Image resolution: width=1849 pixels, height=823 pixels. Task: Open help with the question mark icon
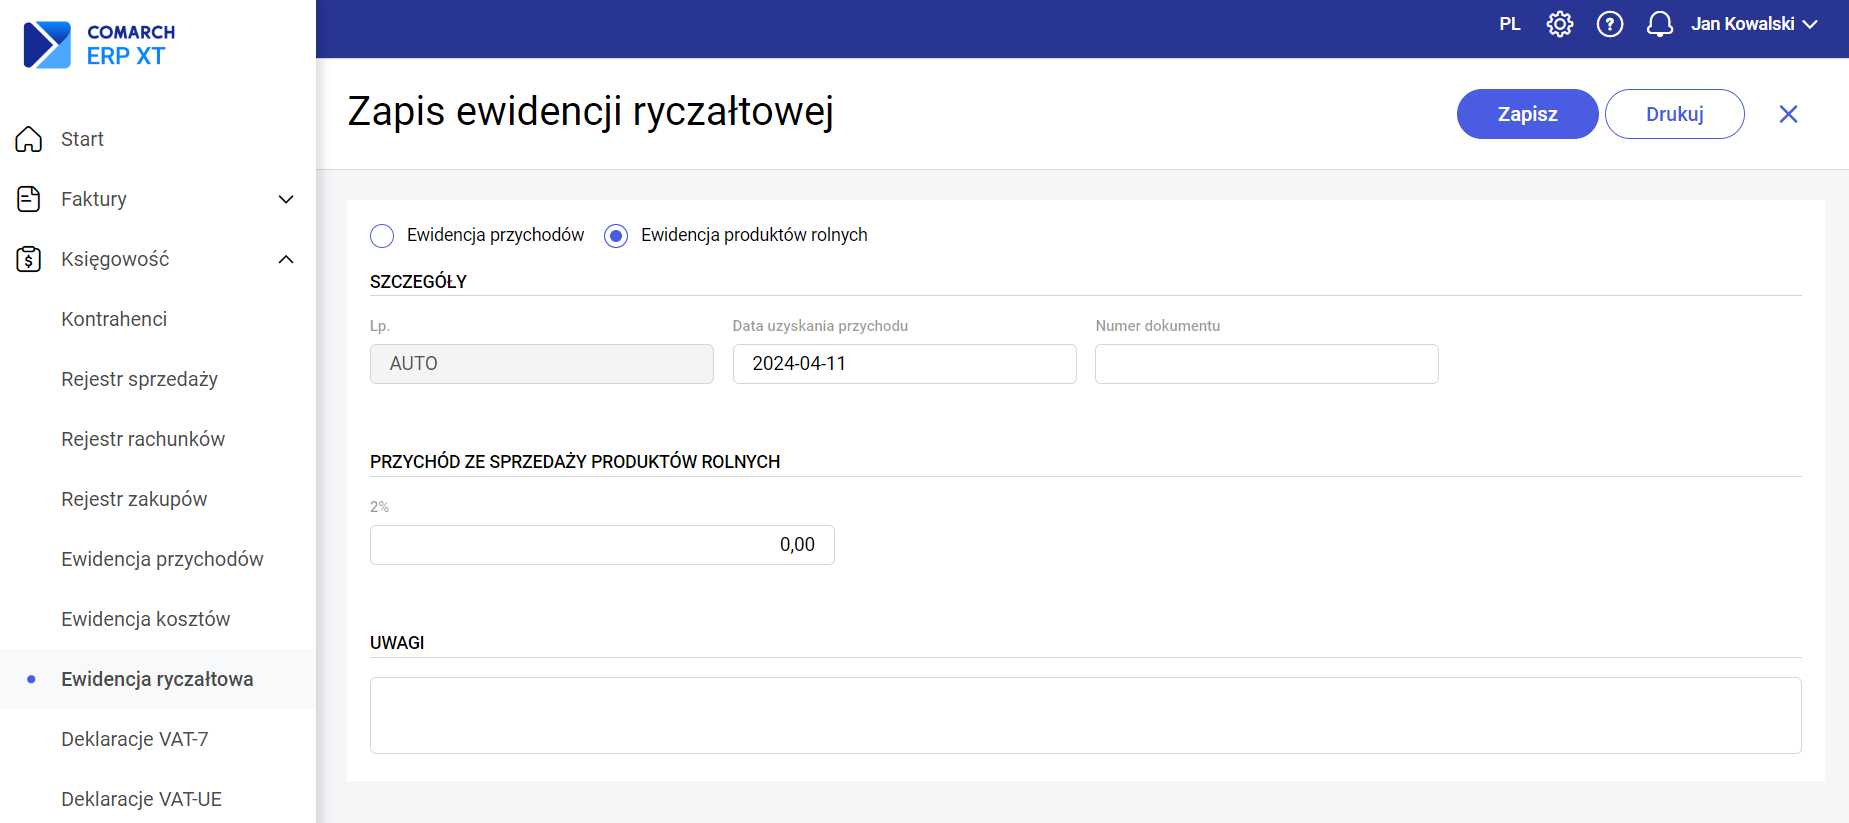click(1609, 24)
